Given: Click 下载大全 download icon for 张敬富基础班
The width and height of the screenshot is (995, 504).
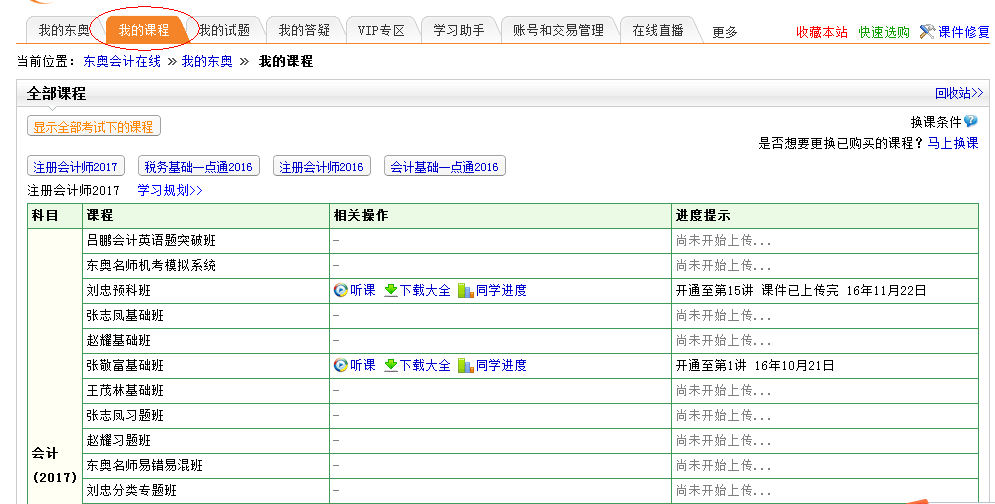Looking at the screenshot, I should (391, 366).
